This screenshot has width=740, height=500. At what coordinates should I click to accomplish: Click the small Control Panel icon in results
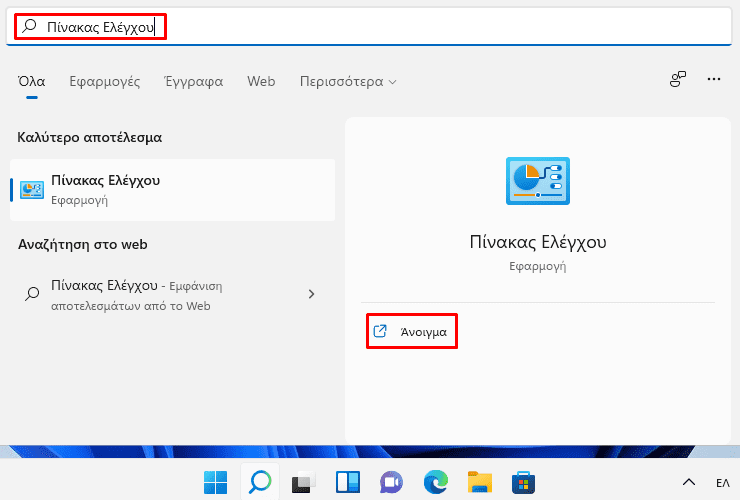click(x=32, y=190)
